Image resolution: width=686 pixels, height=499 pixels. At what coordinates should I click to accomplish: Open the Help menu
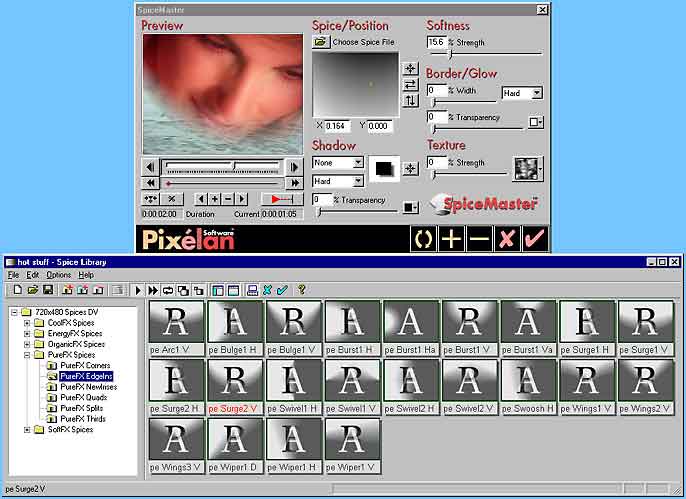(86, 275)
